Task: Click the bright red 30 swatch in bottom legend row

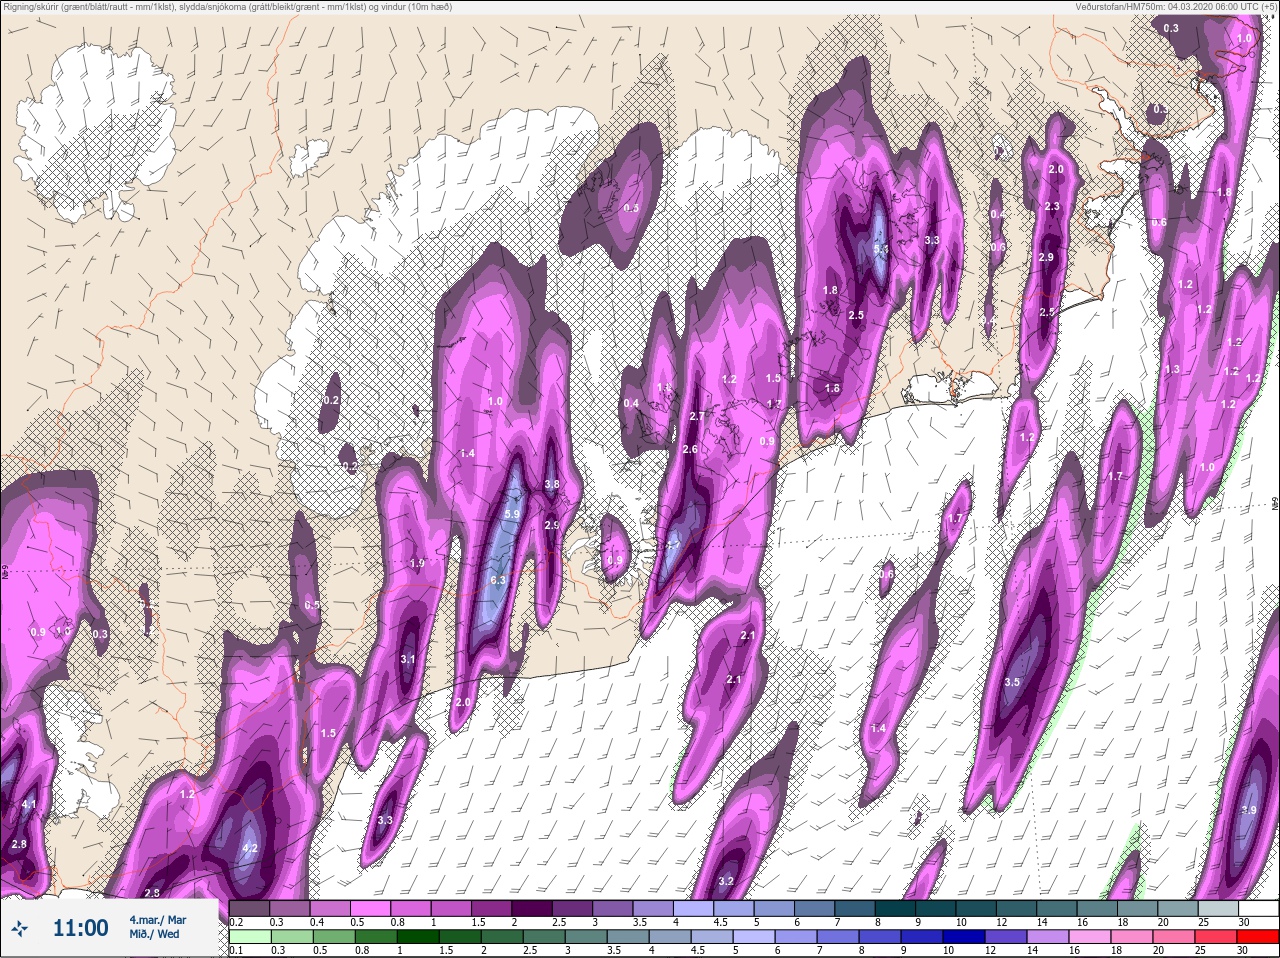Action: coord(1257,937)
